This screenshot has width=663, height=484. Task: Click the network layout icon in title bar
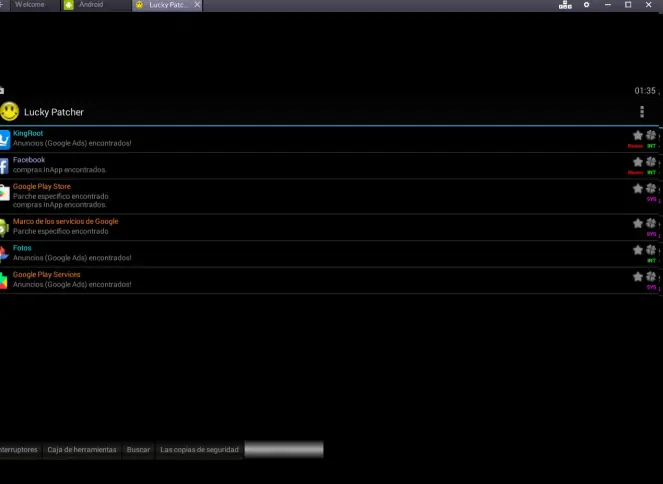[565, 5]
